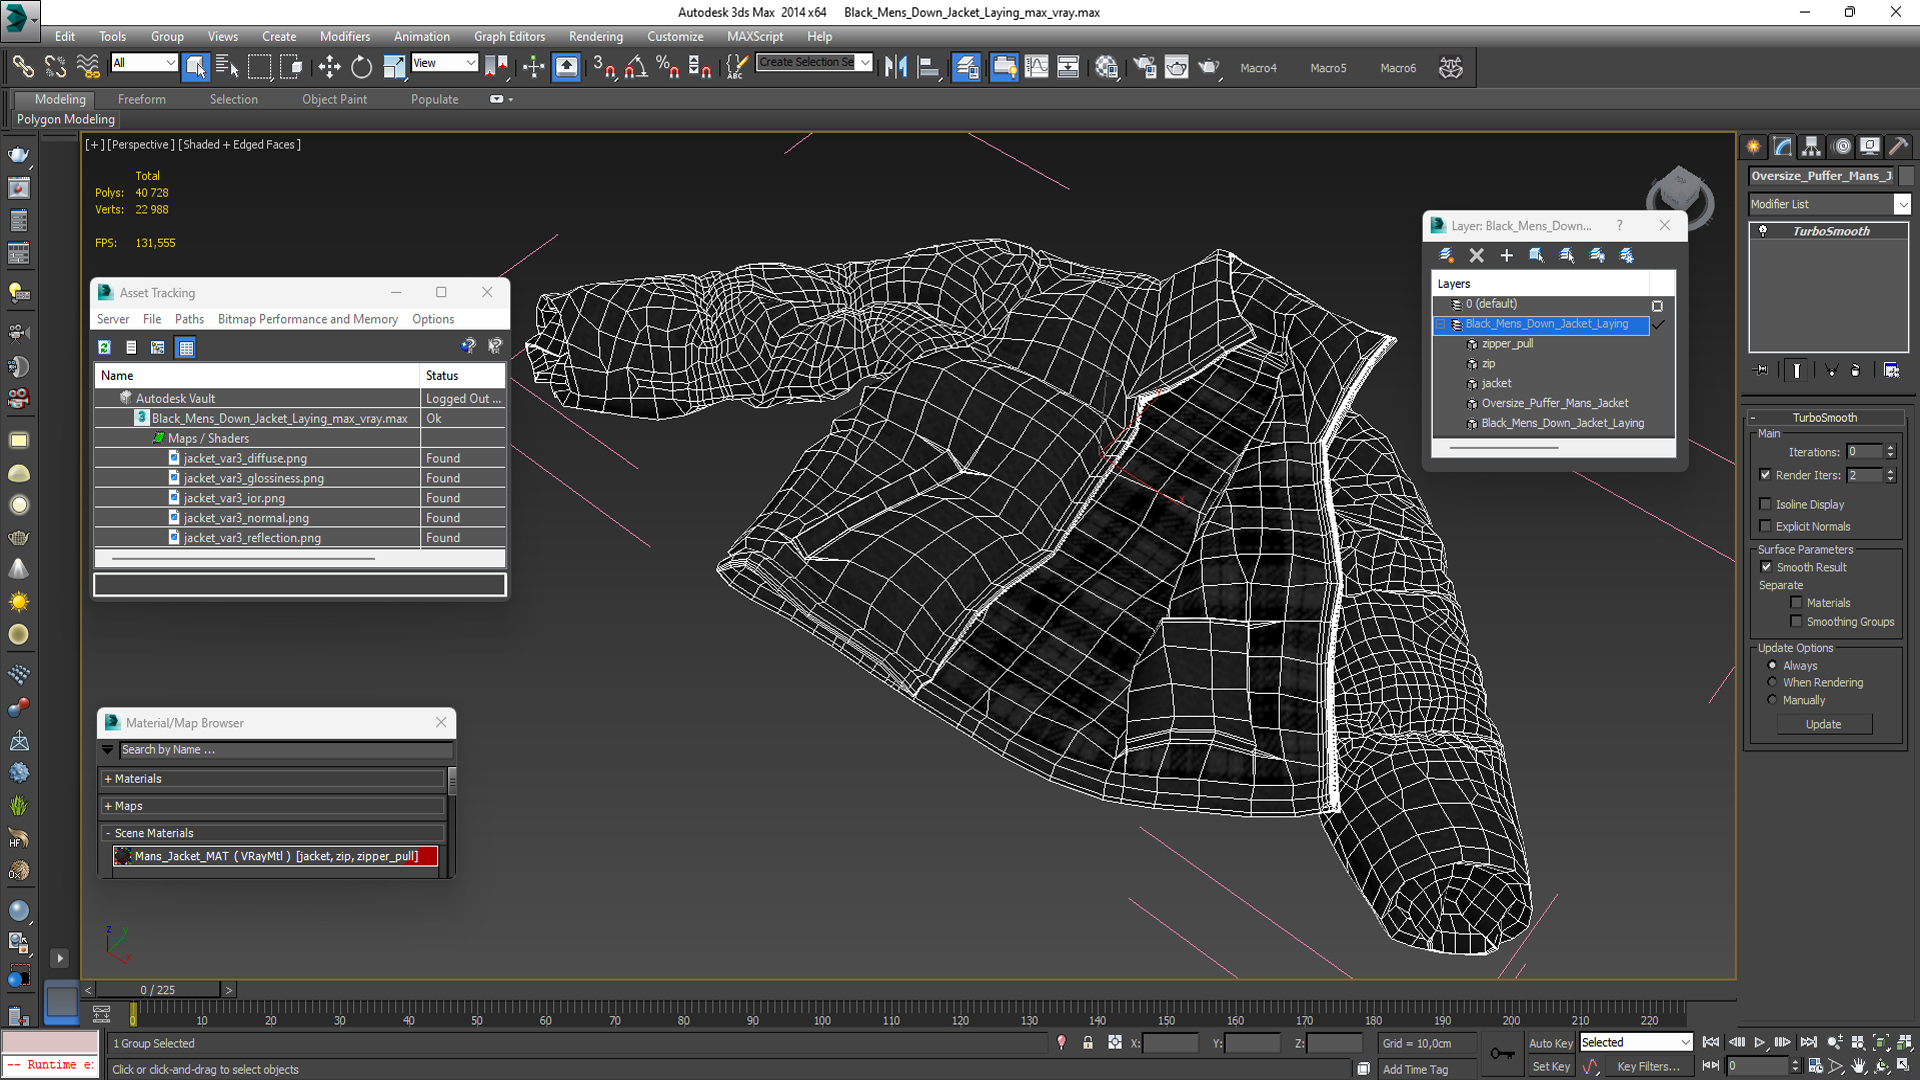
Task: Click the Set Key key icon
Action: point(1502,1053)
